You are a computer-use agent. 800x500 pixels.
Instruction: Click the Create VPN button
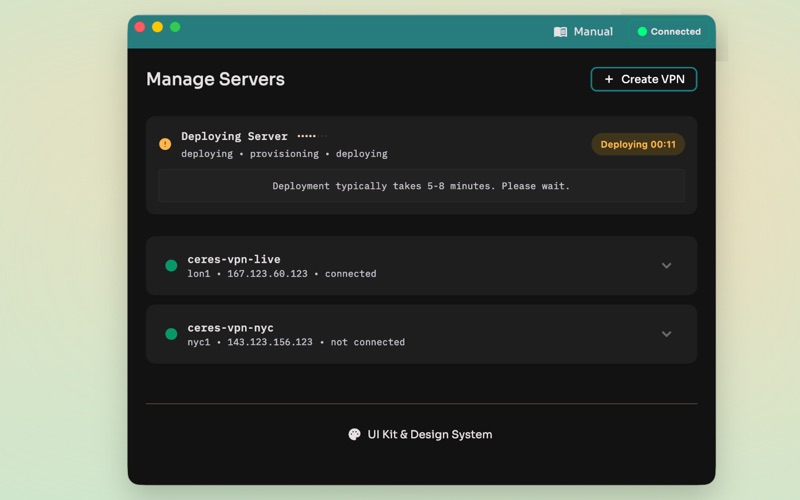(644, 79)
